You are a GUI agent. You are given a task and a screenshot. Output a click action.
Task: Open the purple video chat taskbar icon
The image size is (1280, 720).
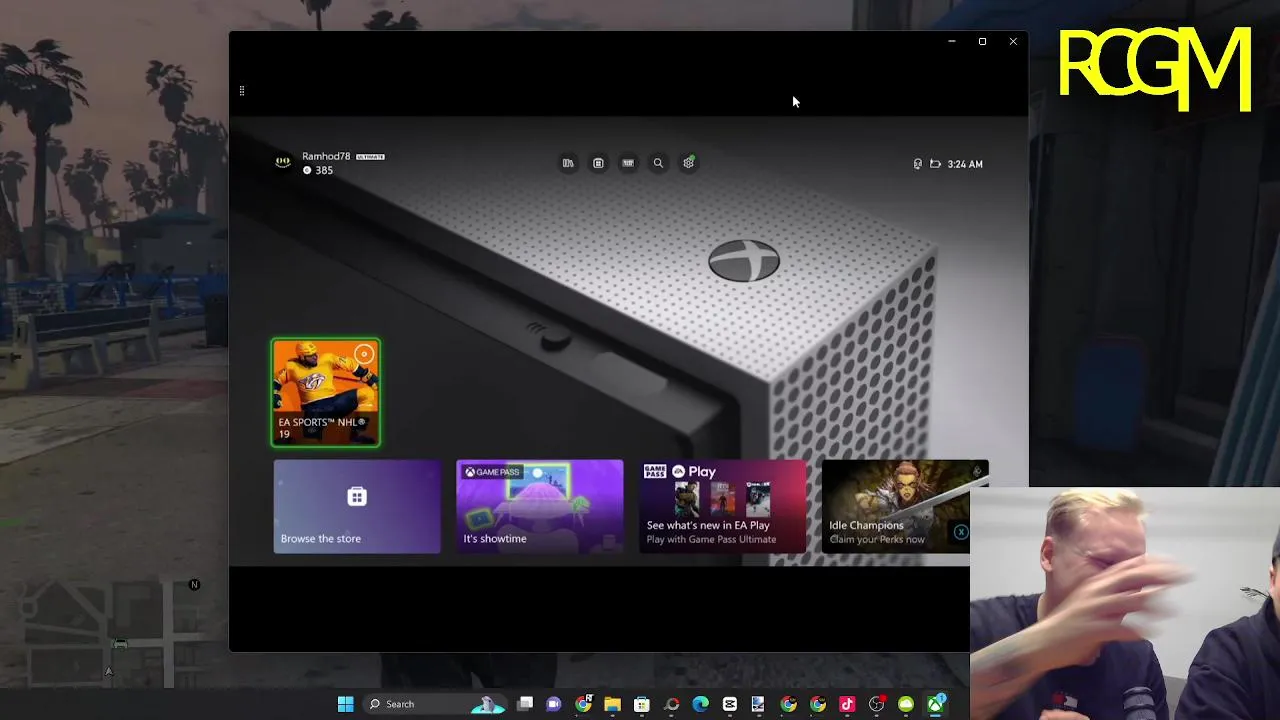[x=554, y=704]
